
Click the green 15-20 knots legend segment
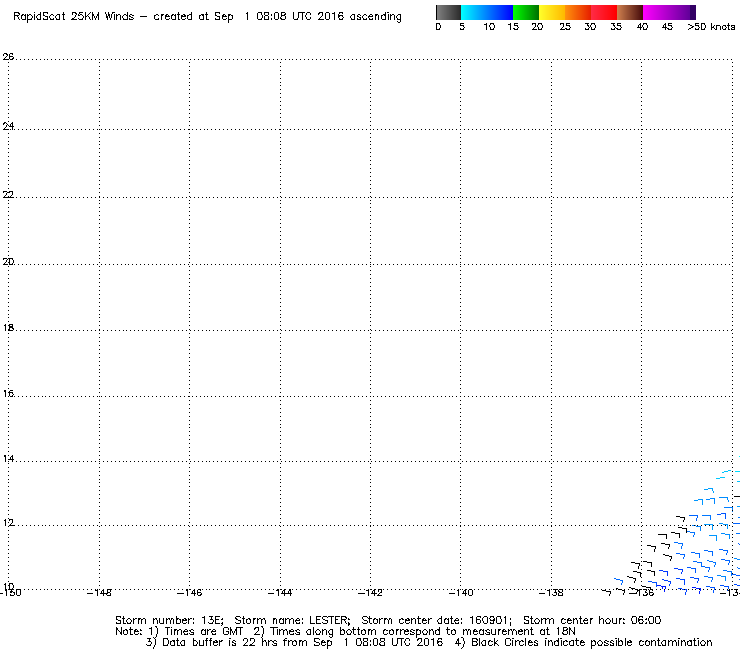coord(526,12)
